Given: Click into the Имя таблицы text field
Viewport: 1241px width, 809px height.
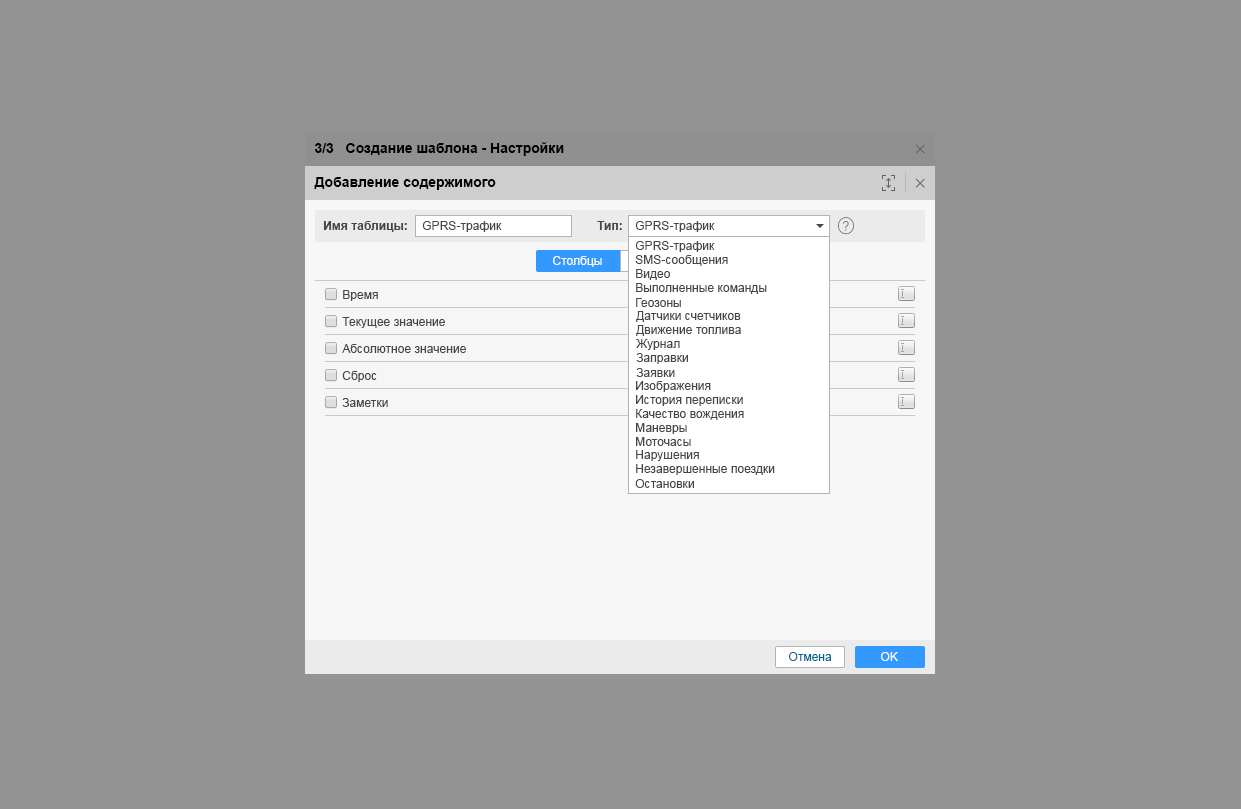Looking at the screenshot, I should (493, 226).
